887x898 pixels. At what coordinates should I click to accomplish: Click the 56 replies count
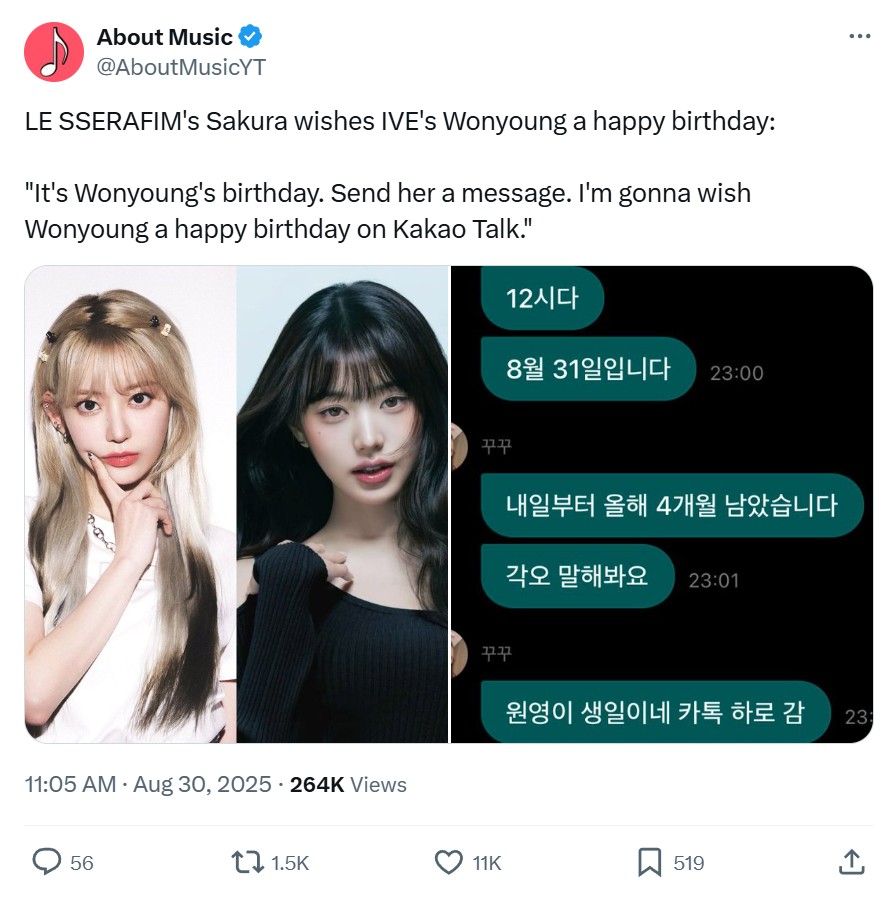tap(82, 863)
